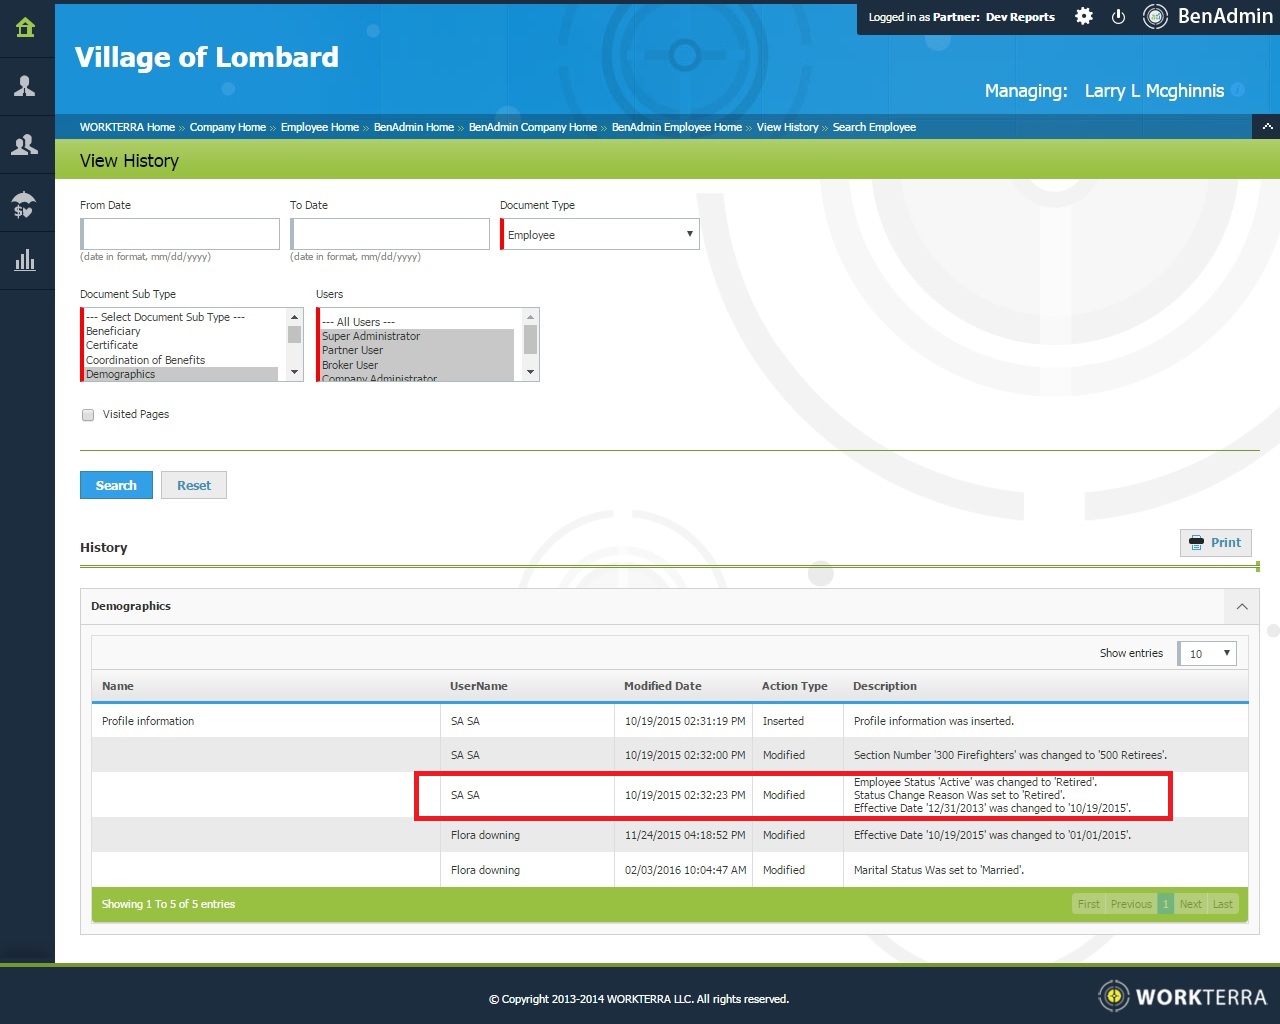Enable the Visited Pages checkbox

coord(88,415)
